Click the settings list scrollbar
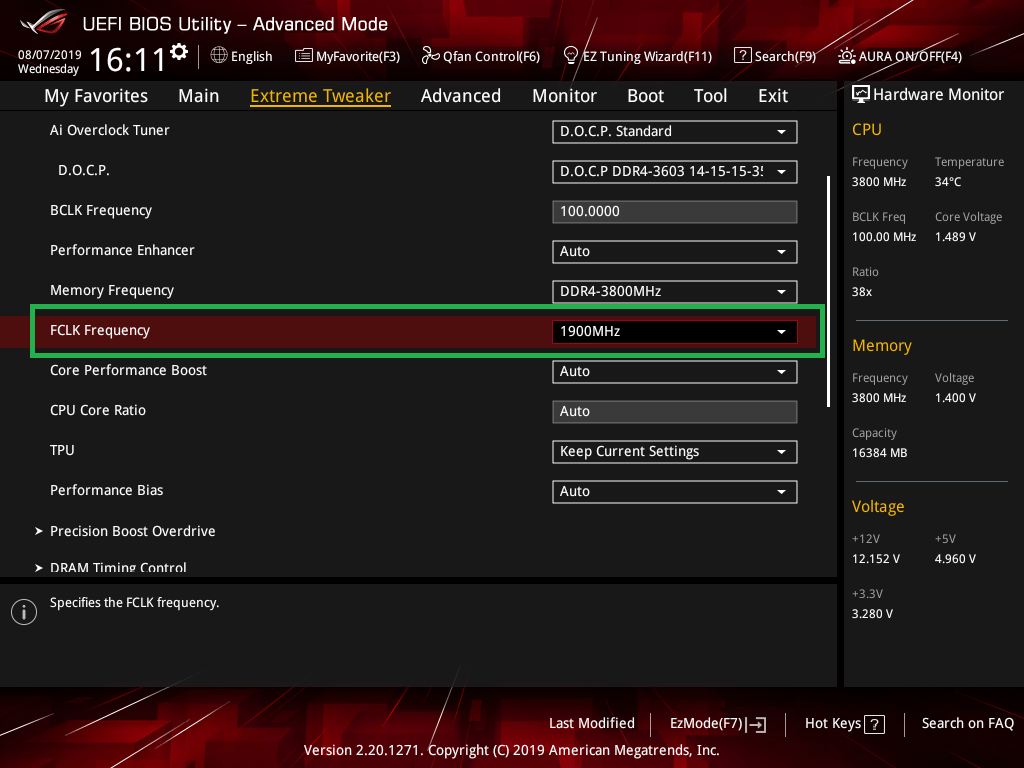Image resolution: width=1024 pixels, height=768 pixels. pyautogui.click(x=828, y=291)
